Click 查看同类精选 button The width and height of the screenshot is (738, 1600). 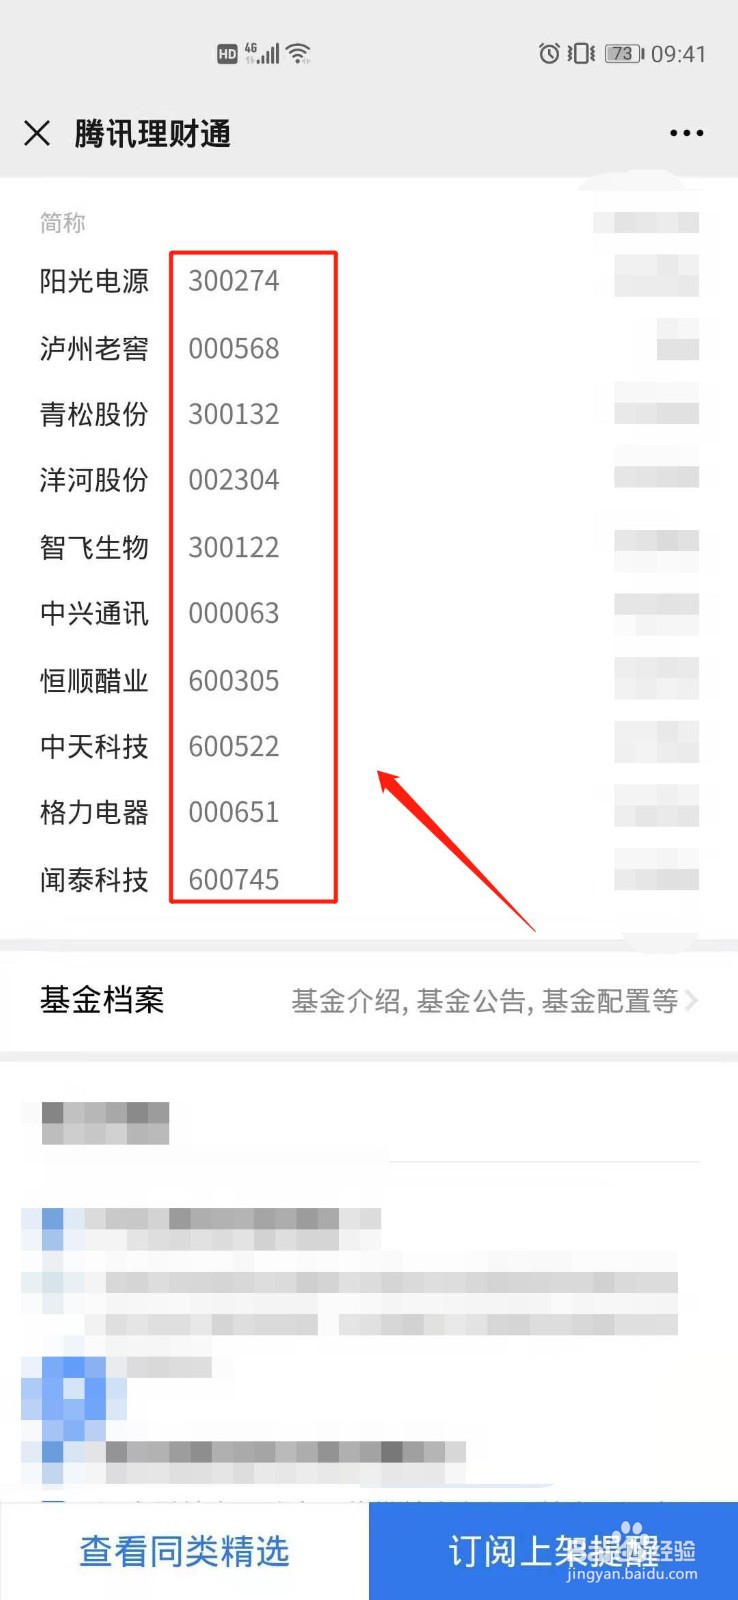click(184, 1551)
